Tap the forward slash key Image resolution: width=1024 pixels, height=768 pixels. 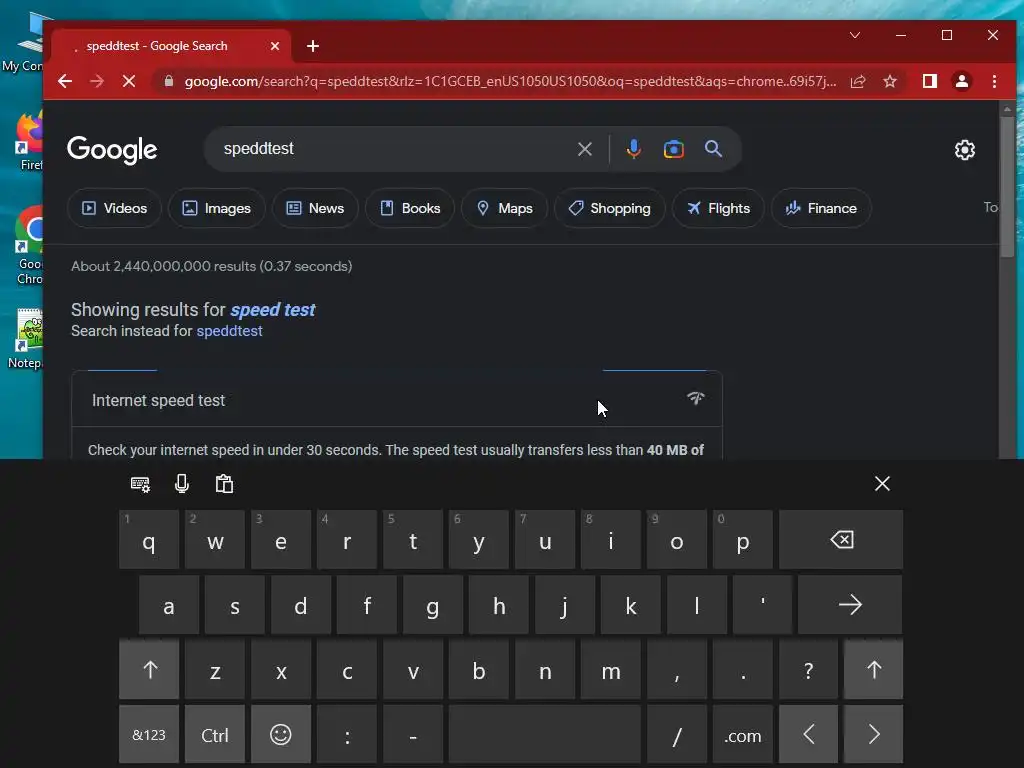677,735
